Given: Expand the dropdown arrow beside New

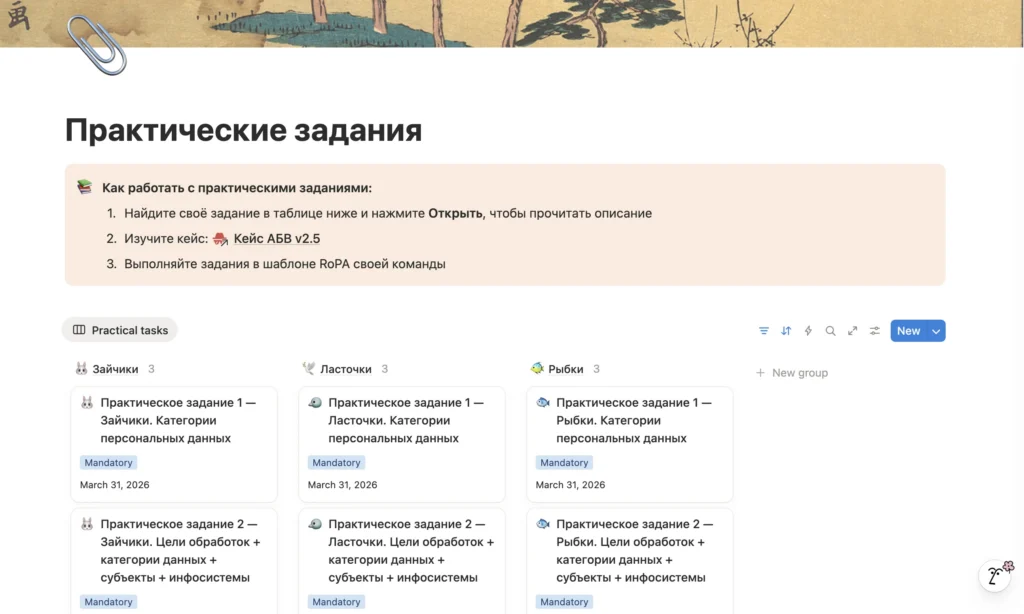Looking at the screenshot, I should (936, 331).
